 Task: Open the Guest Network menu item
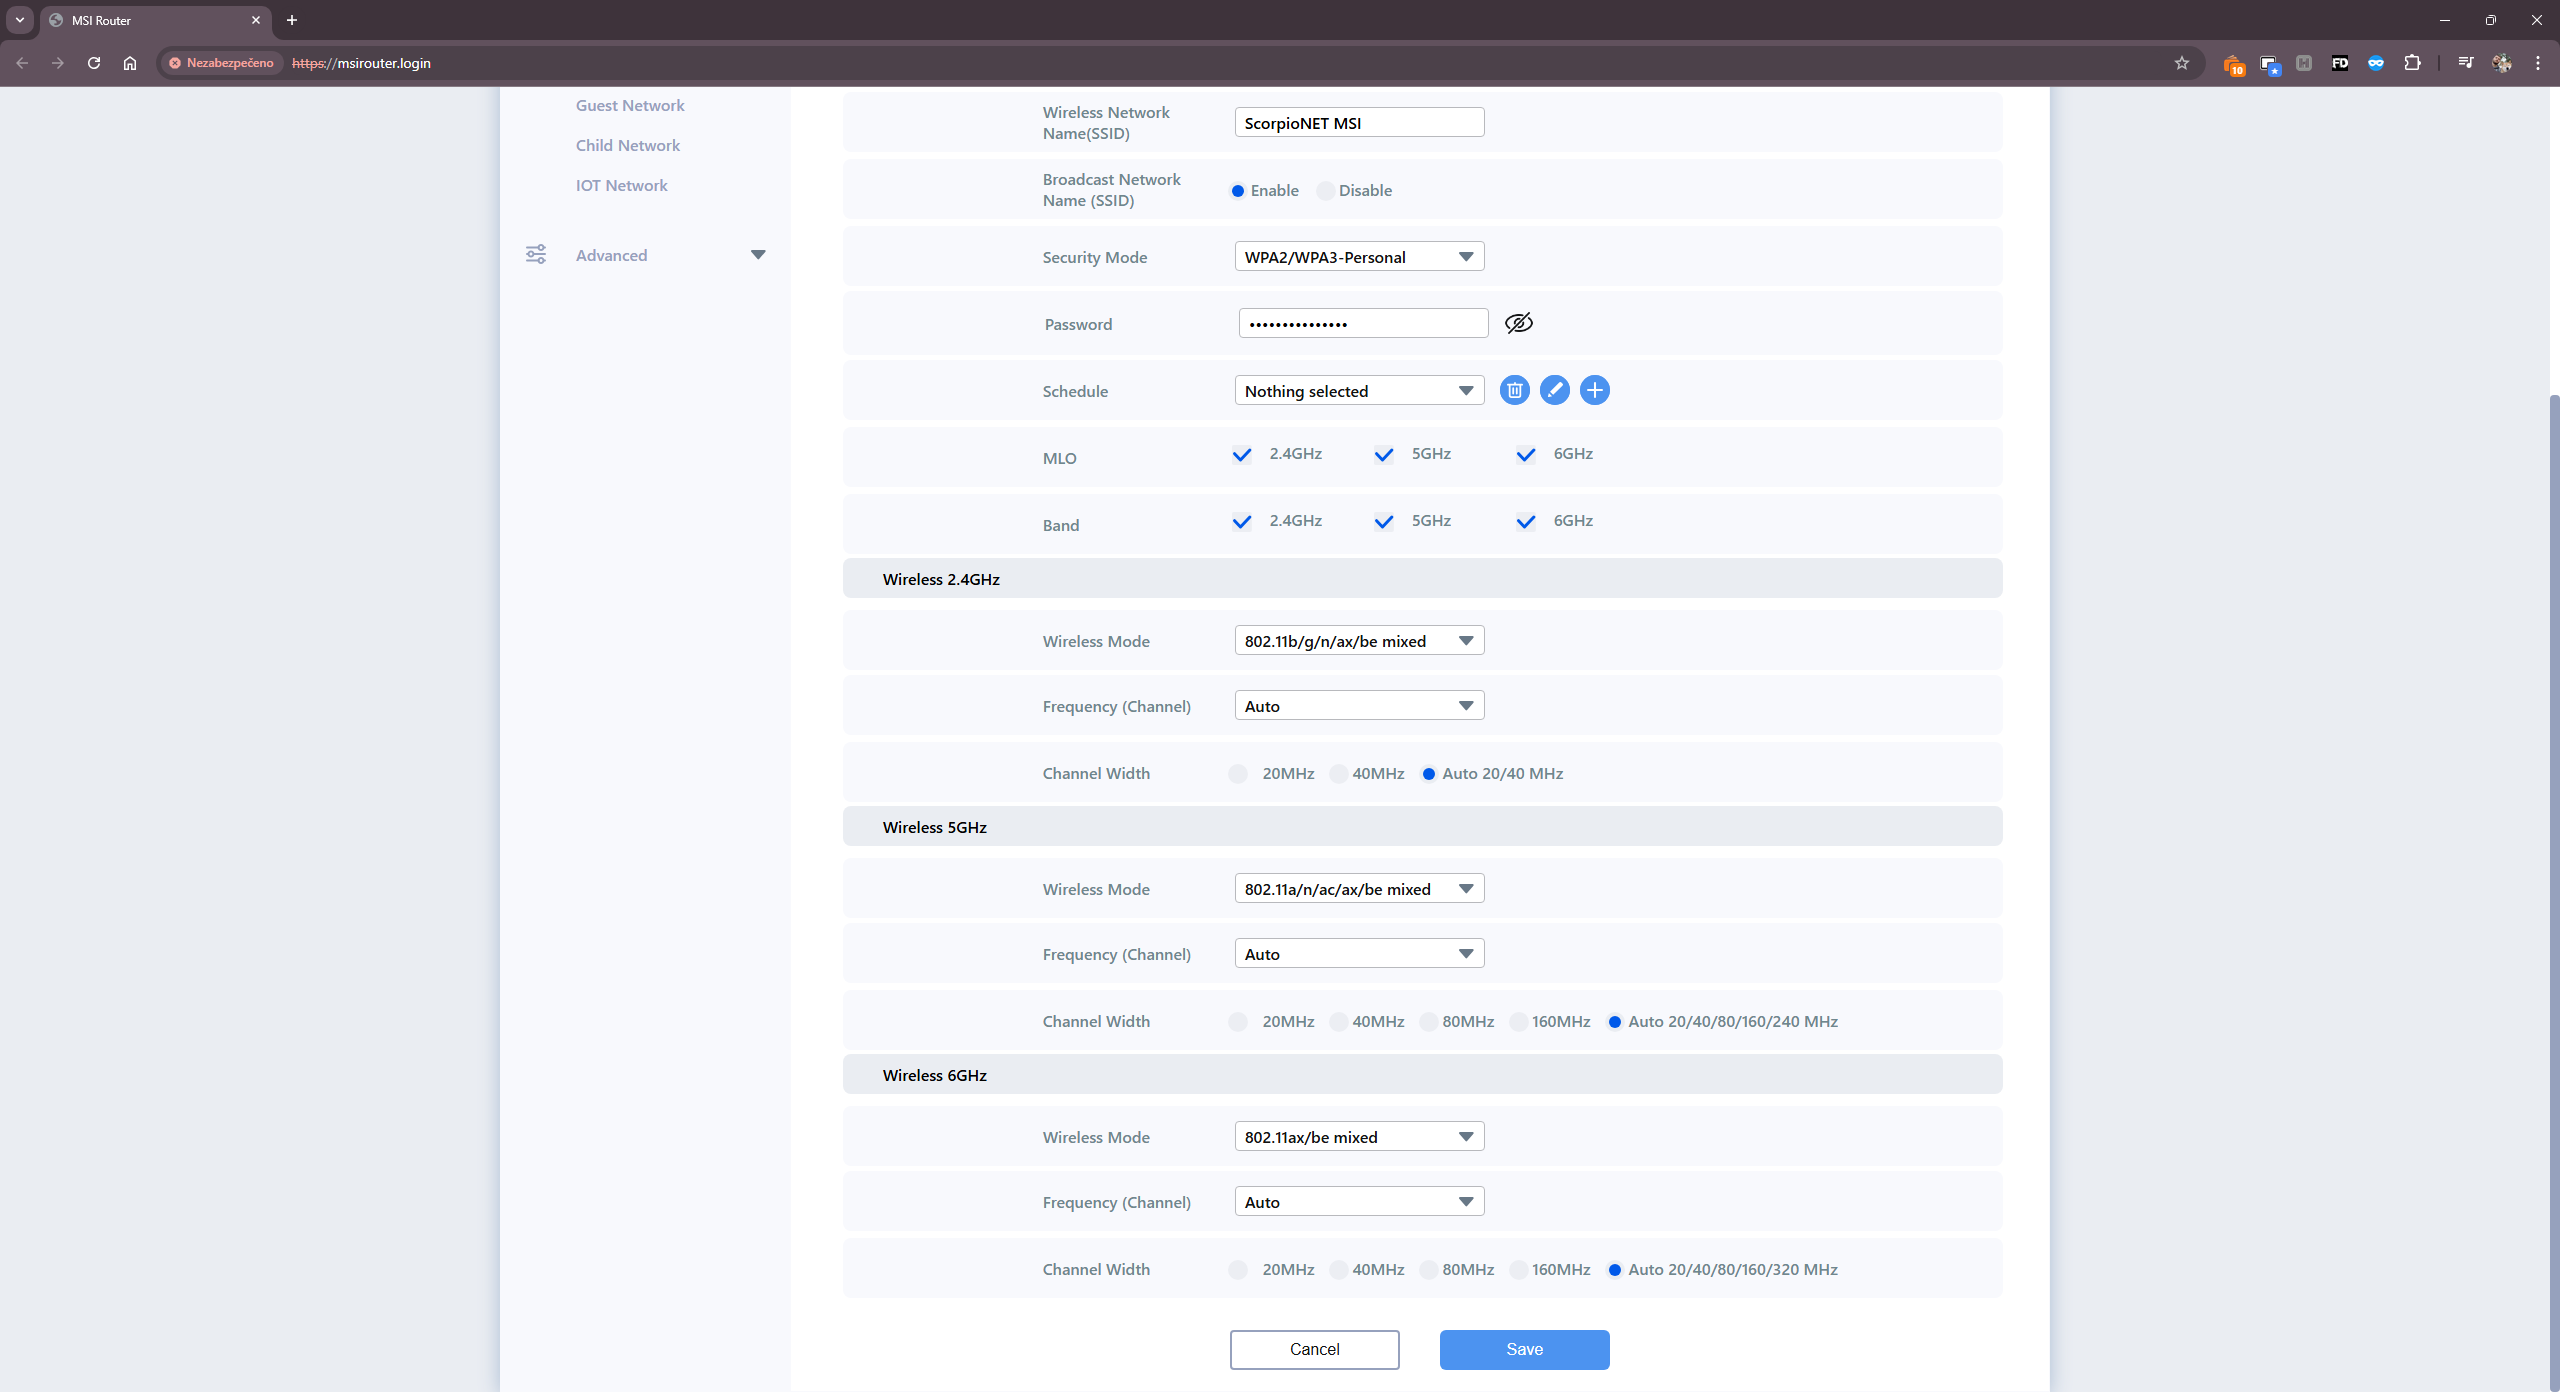[x=629, y=105]
